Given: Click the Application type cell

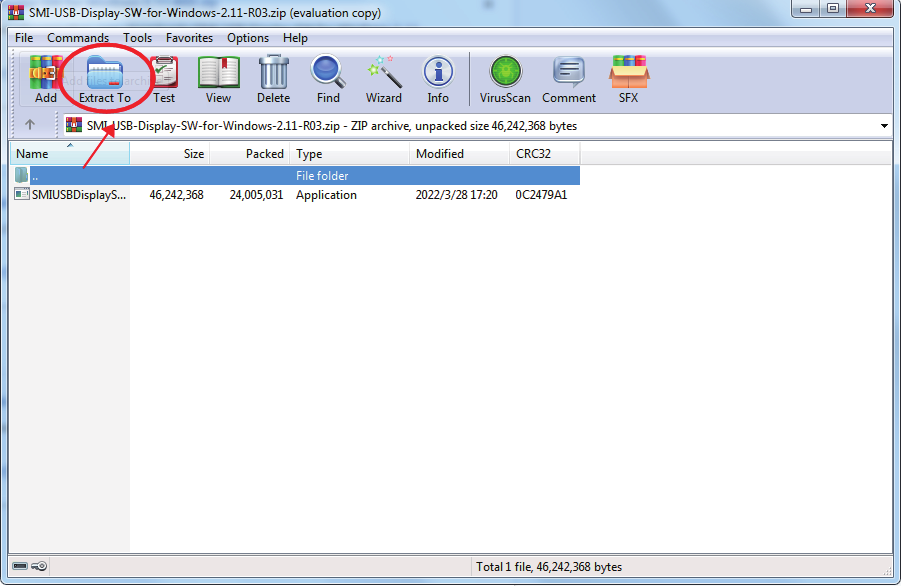Looking at the screenshot, I should pyautogui.click(x=326, y=195).
